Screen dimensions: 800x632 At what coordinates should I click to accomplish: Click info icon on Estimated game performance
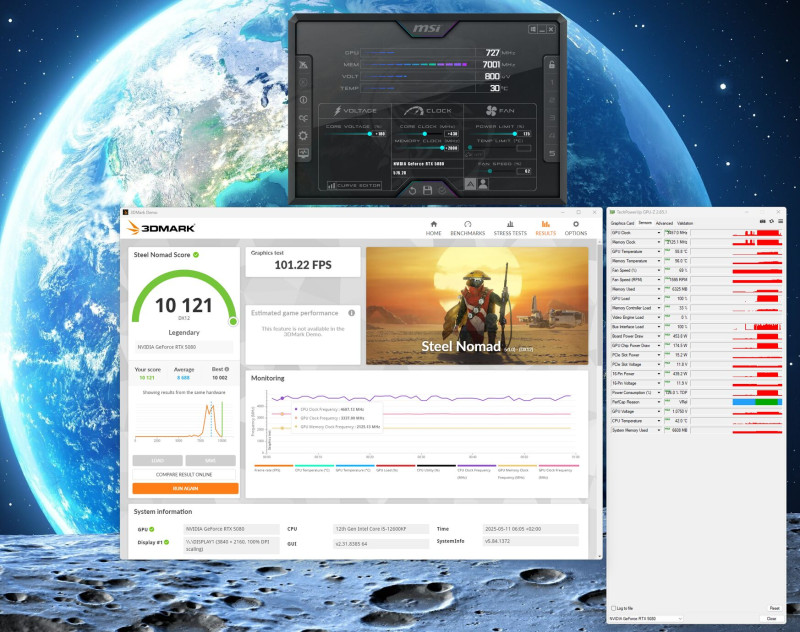352,313
